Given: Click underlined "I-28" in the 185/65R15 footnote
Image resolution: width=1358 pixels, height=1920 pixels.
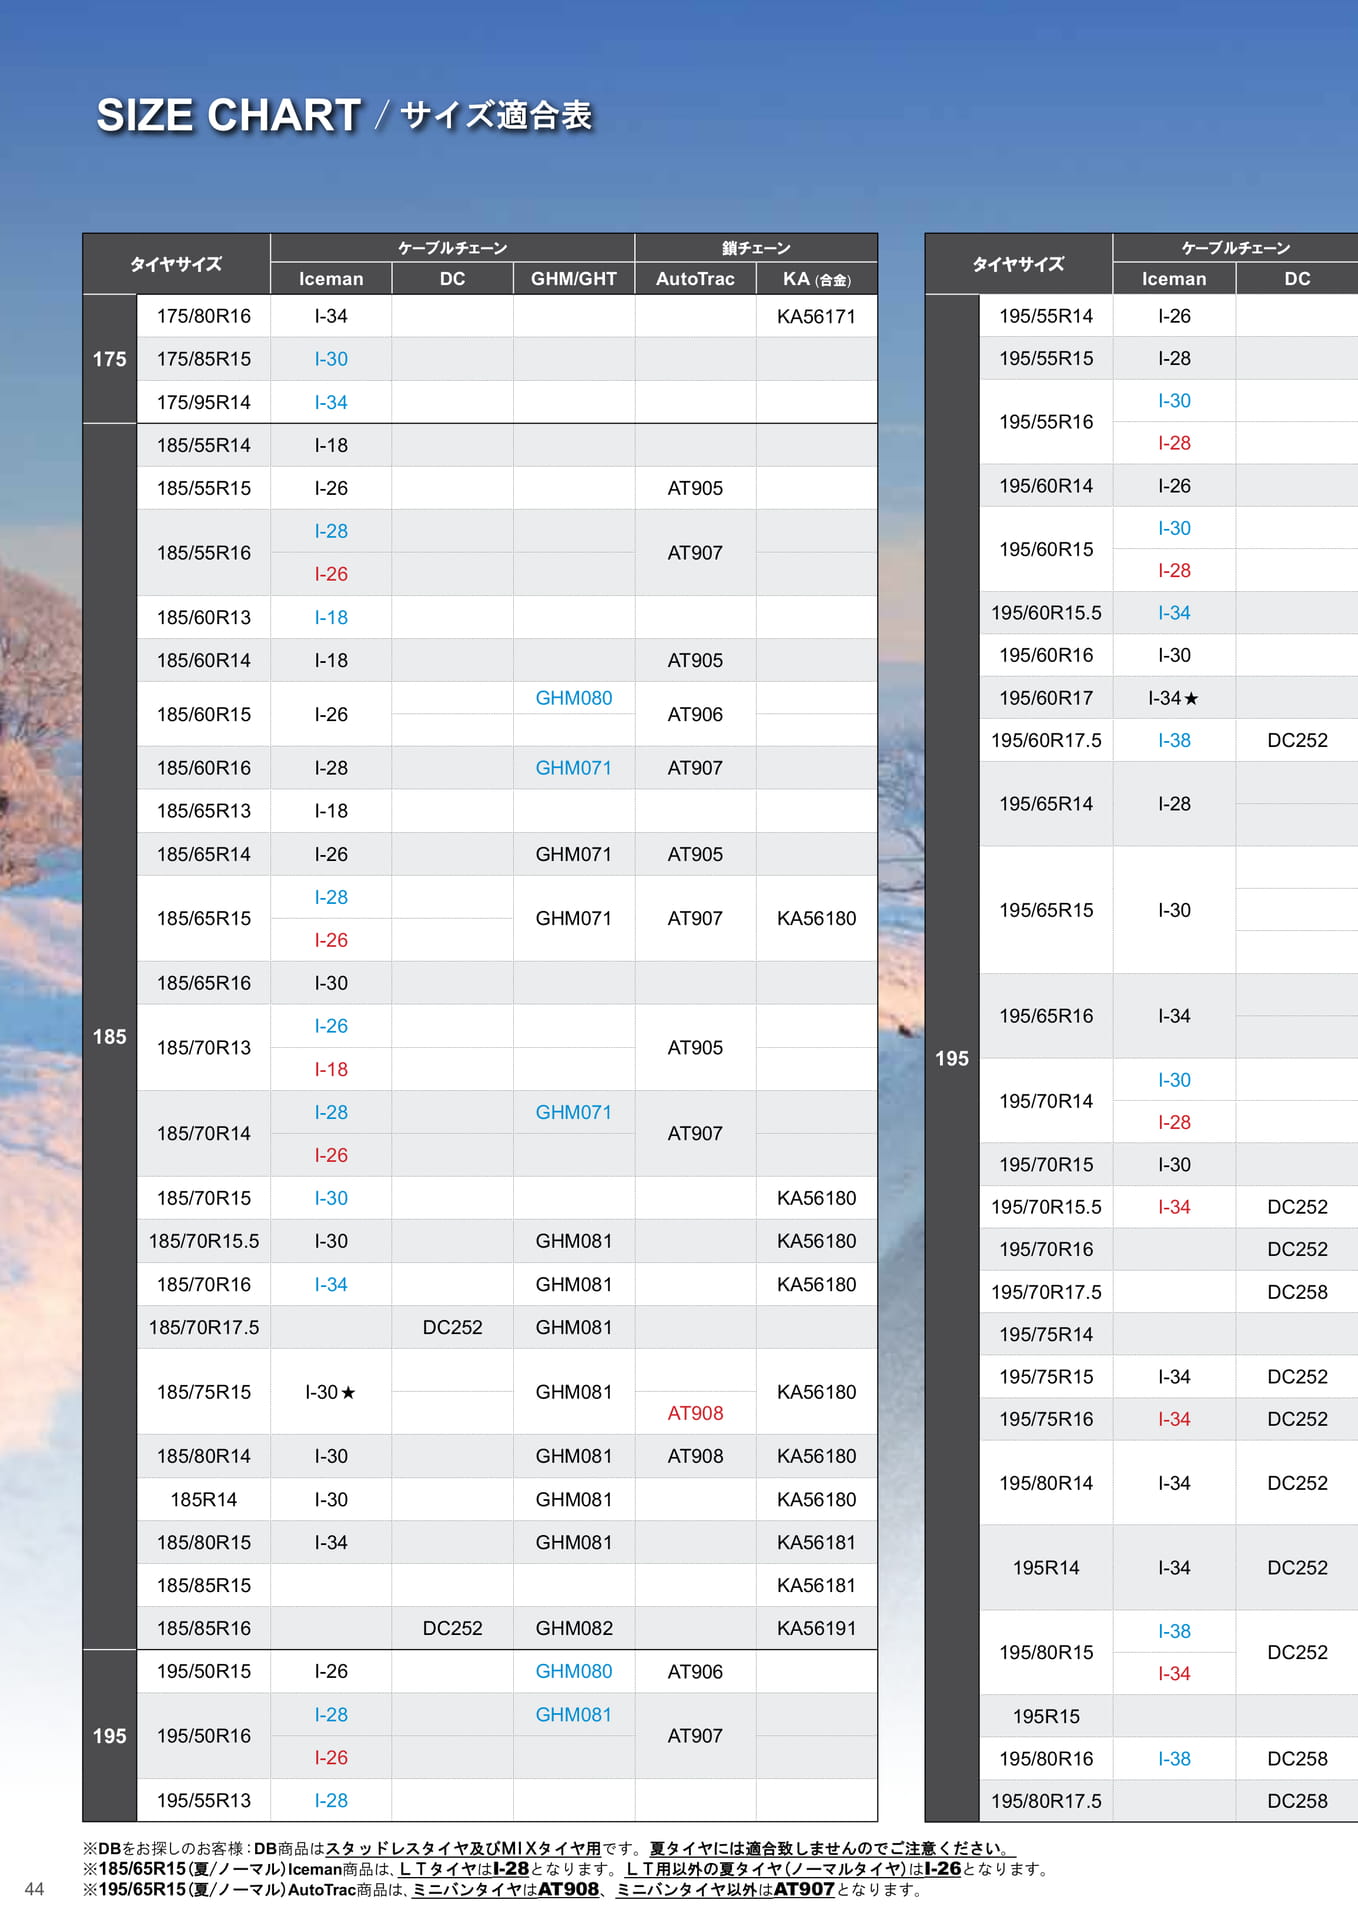Looking at the screenshot, I should click(x=511, y=1869).
